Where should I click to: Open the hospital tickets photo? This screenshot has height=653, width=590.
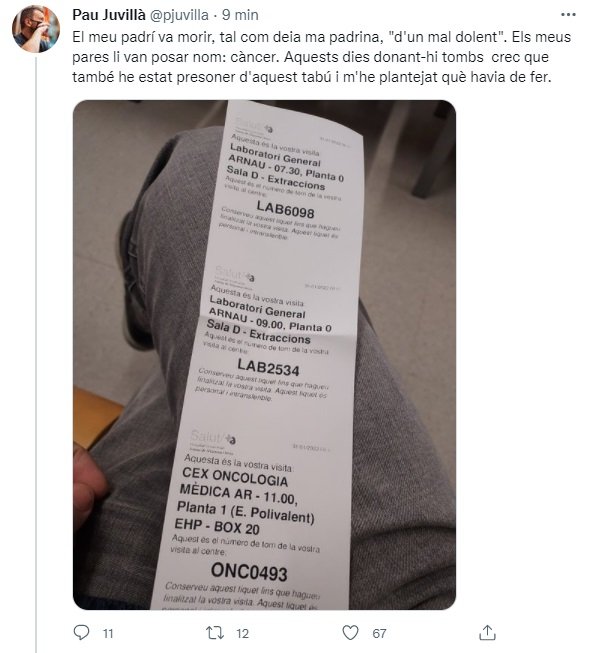pyautogui.click(x=264, y=355)
